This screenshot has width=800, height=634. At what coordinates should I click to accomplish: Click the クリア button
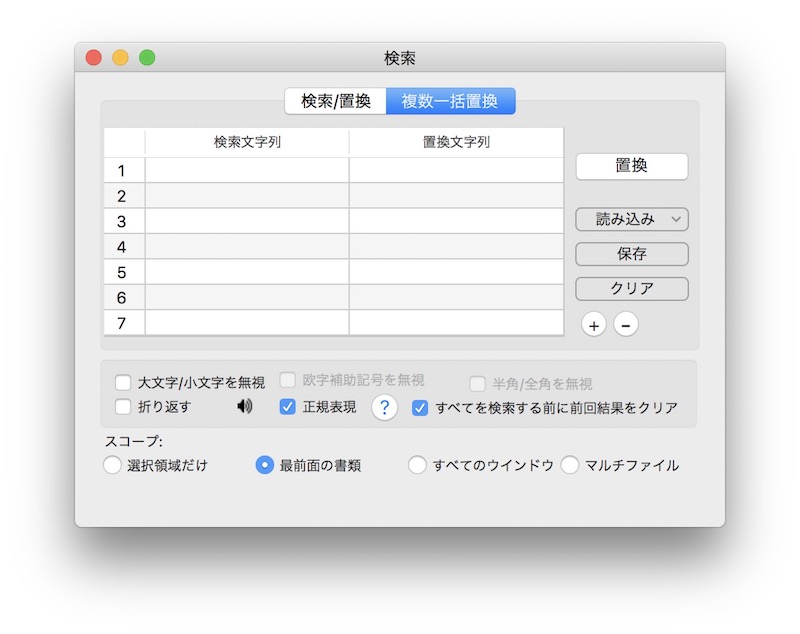632,289
